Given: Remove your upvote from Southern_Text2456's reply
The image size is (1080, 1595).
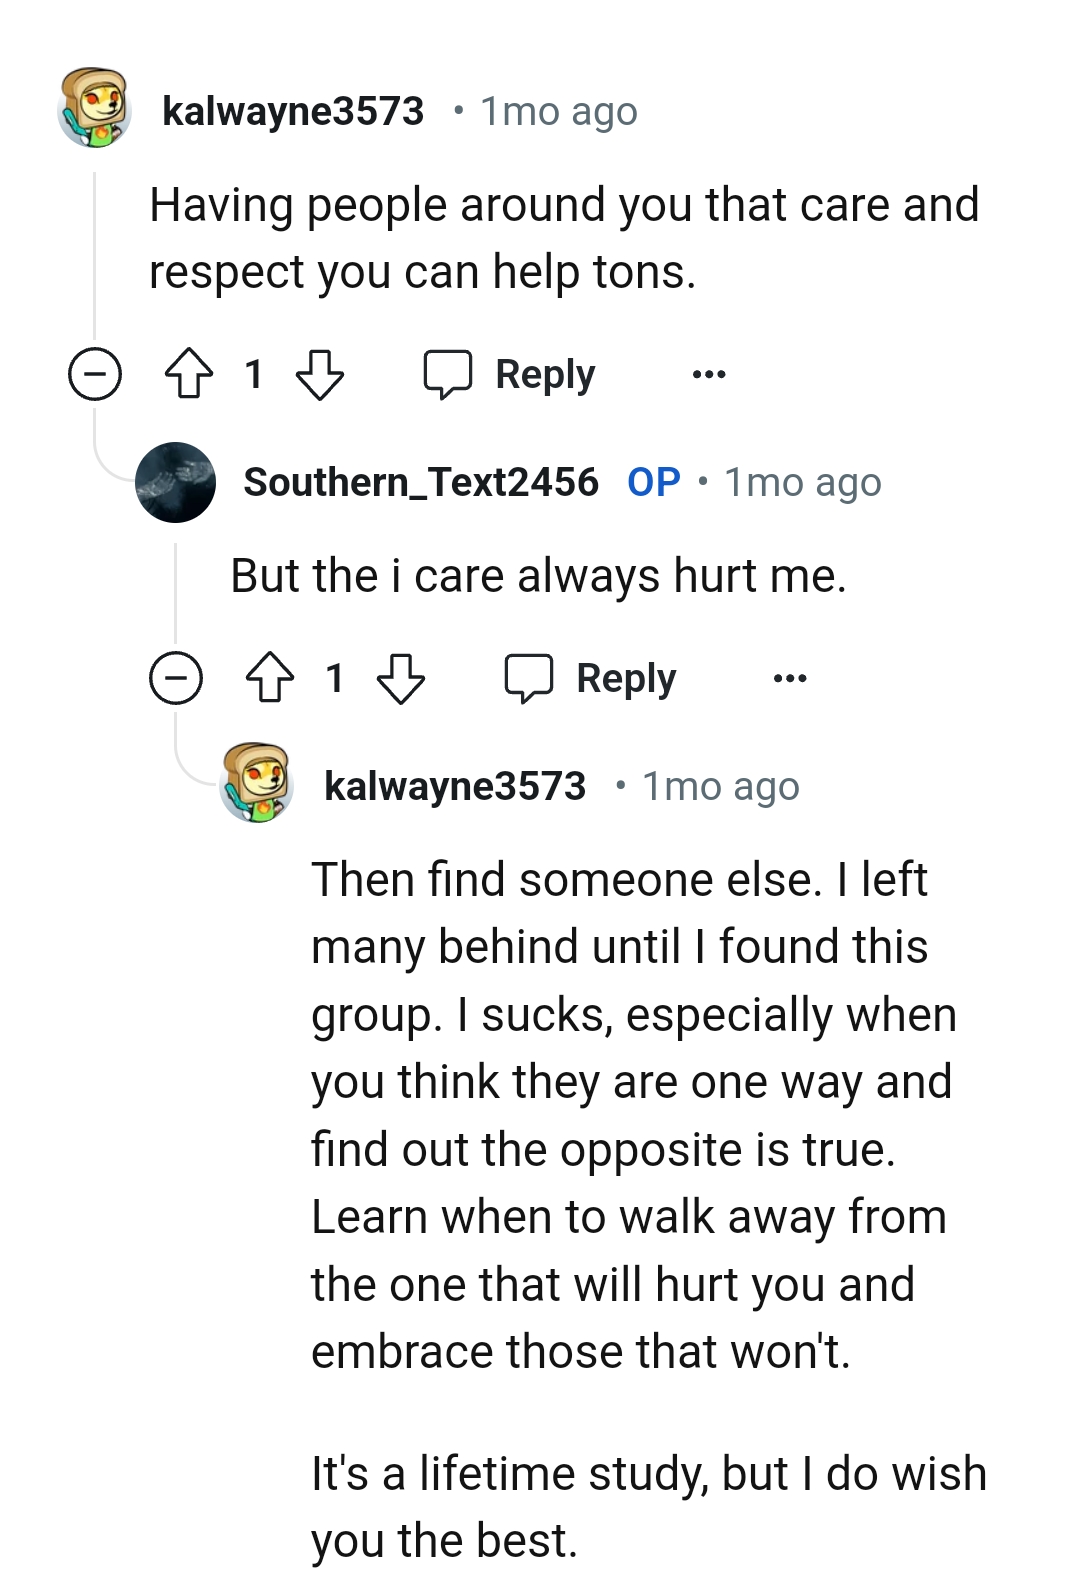Looking at the screenshot, I should pyautogui.click(x=268, y=680).
